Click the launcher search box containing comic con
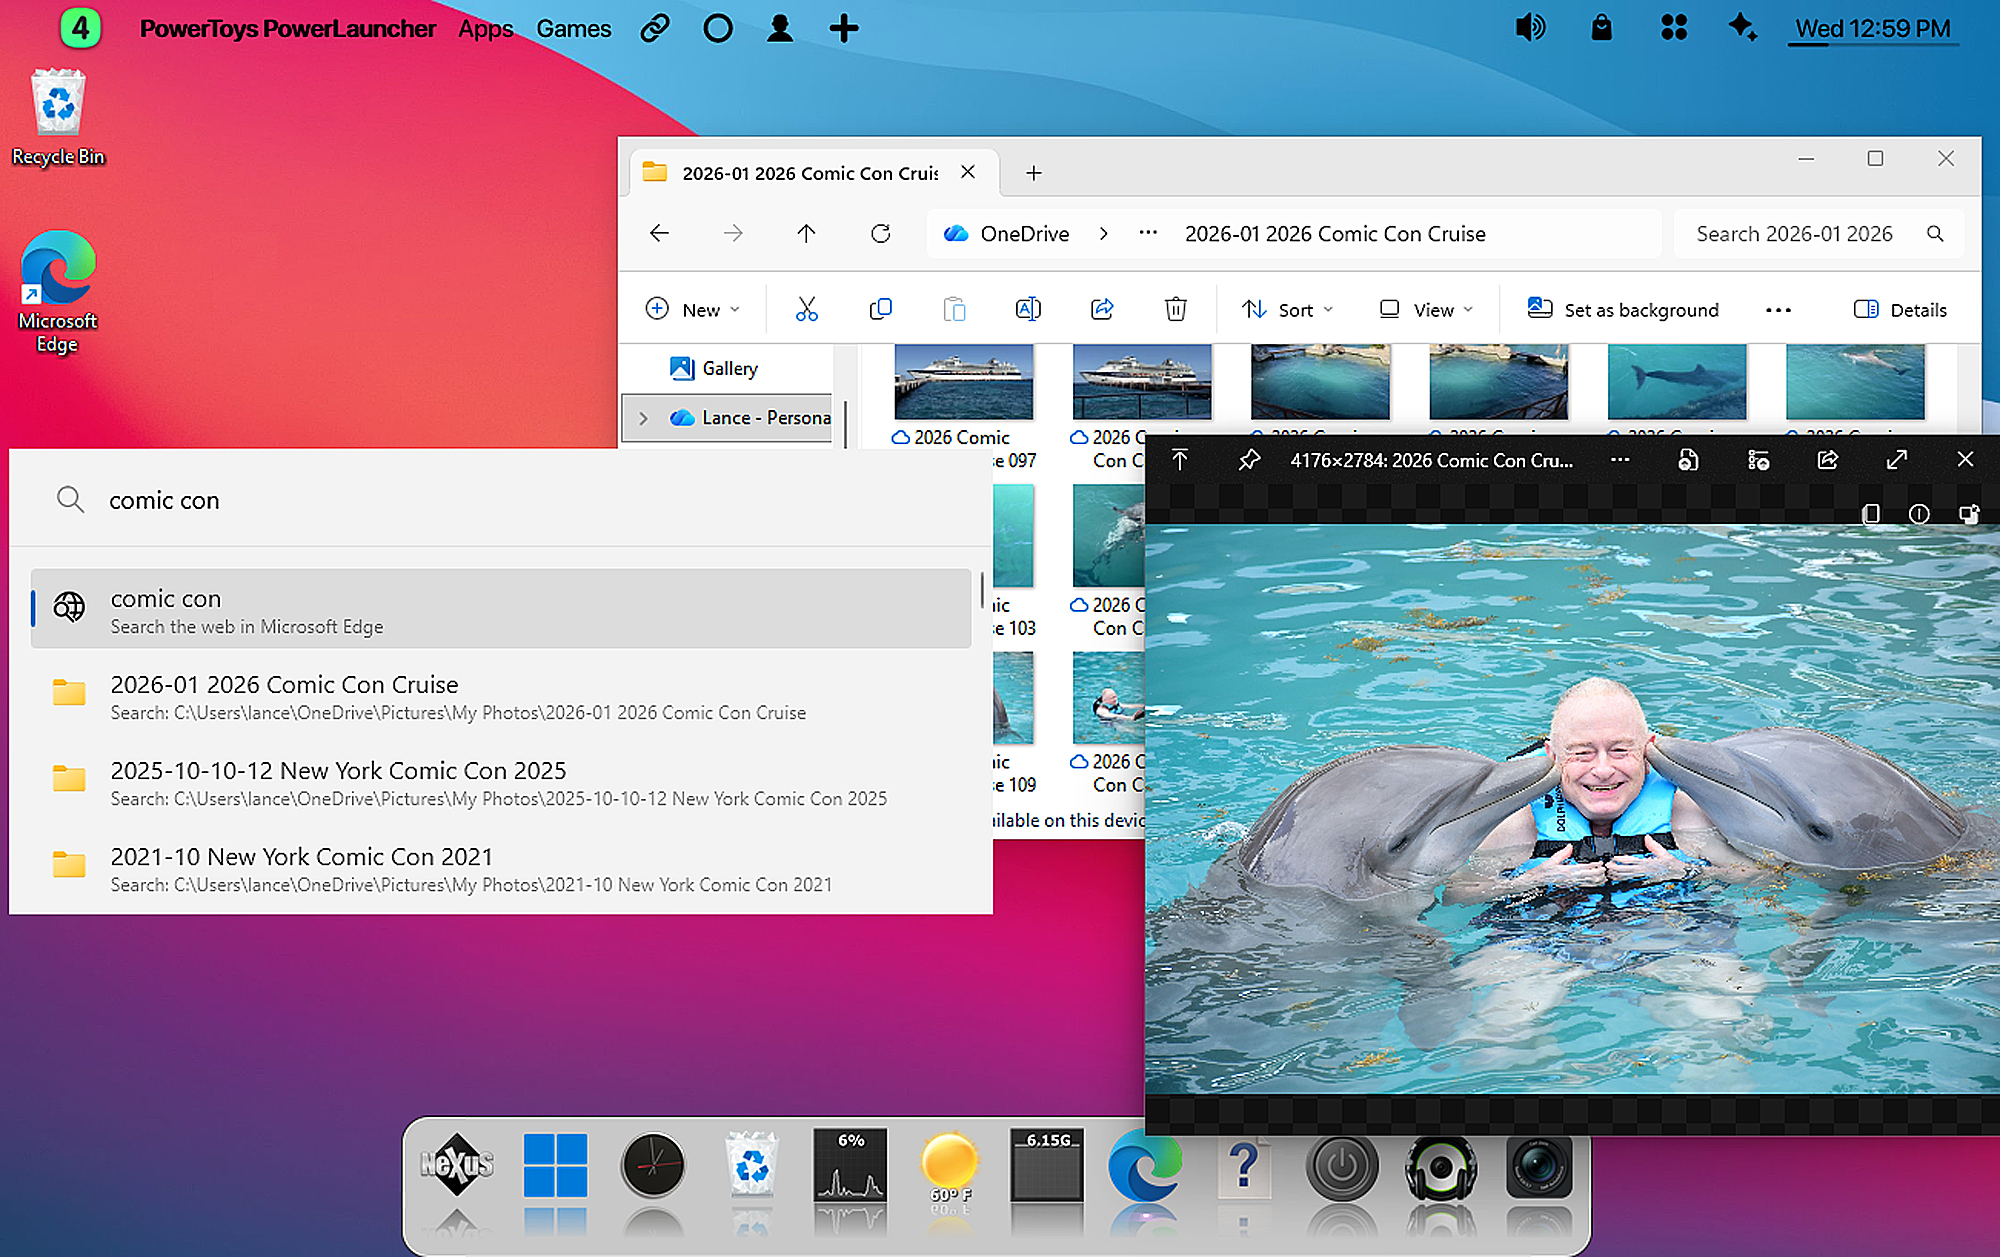Viewport: 2000px width, 1257px height. 501,500
